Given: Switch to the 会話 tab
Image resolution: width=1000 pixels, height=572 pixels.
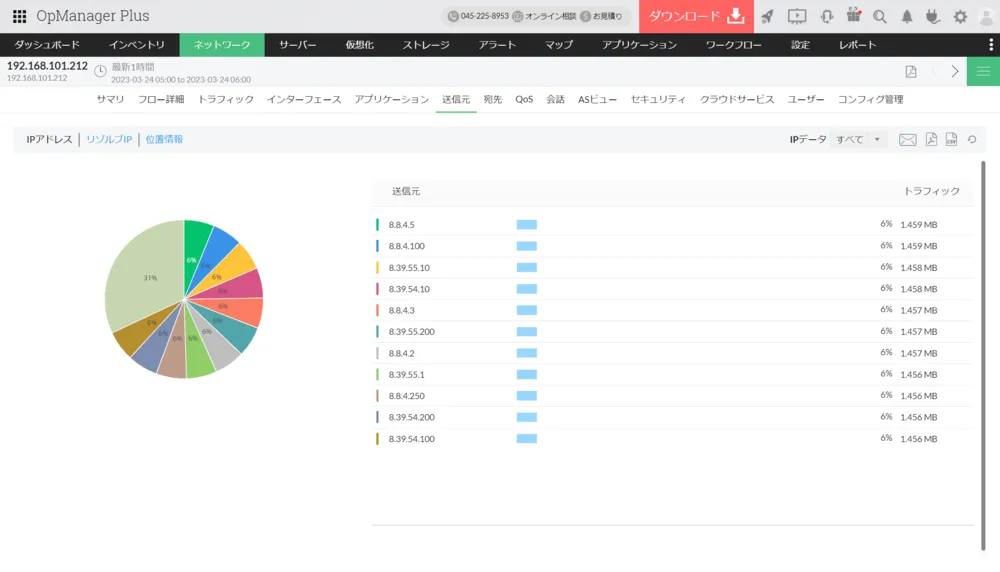Looking at the screenshot, I should (555, 99).
